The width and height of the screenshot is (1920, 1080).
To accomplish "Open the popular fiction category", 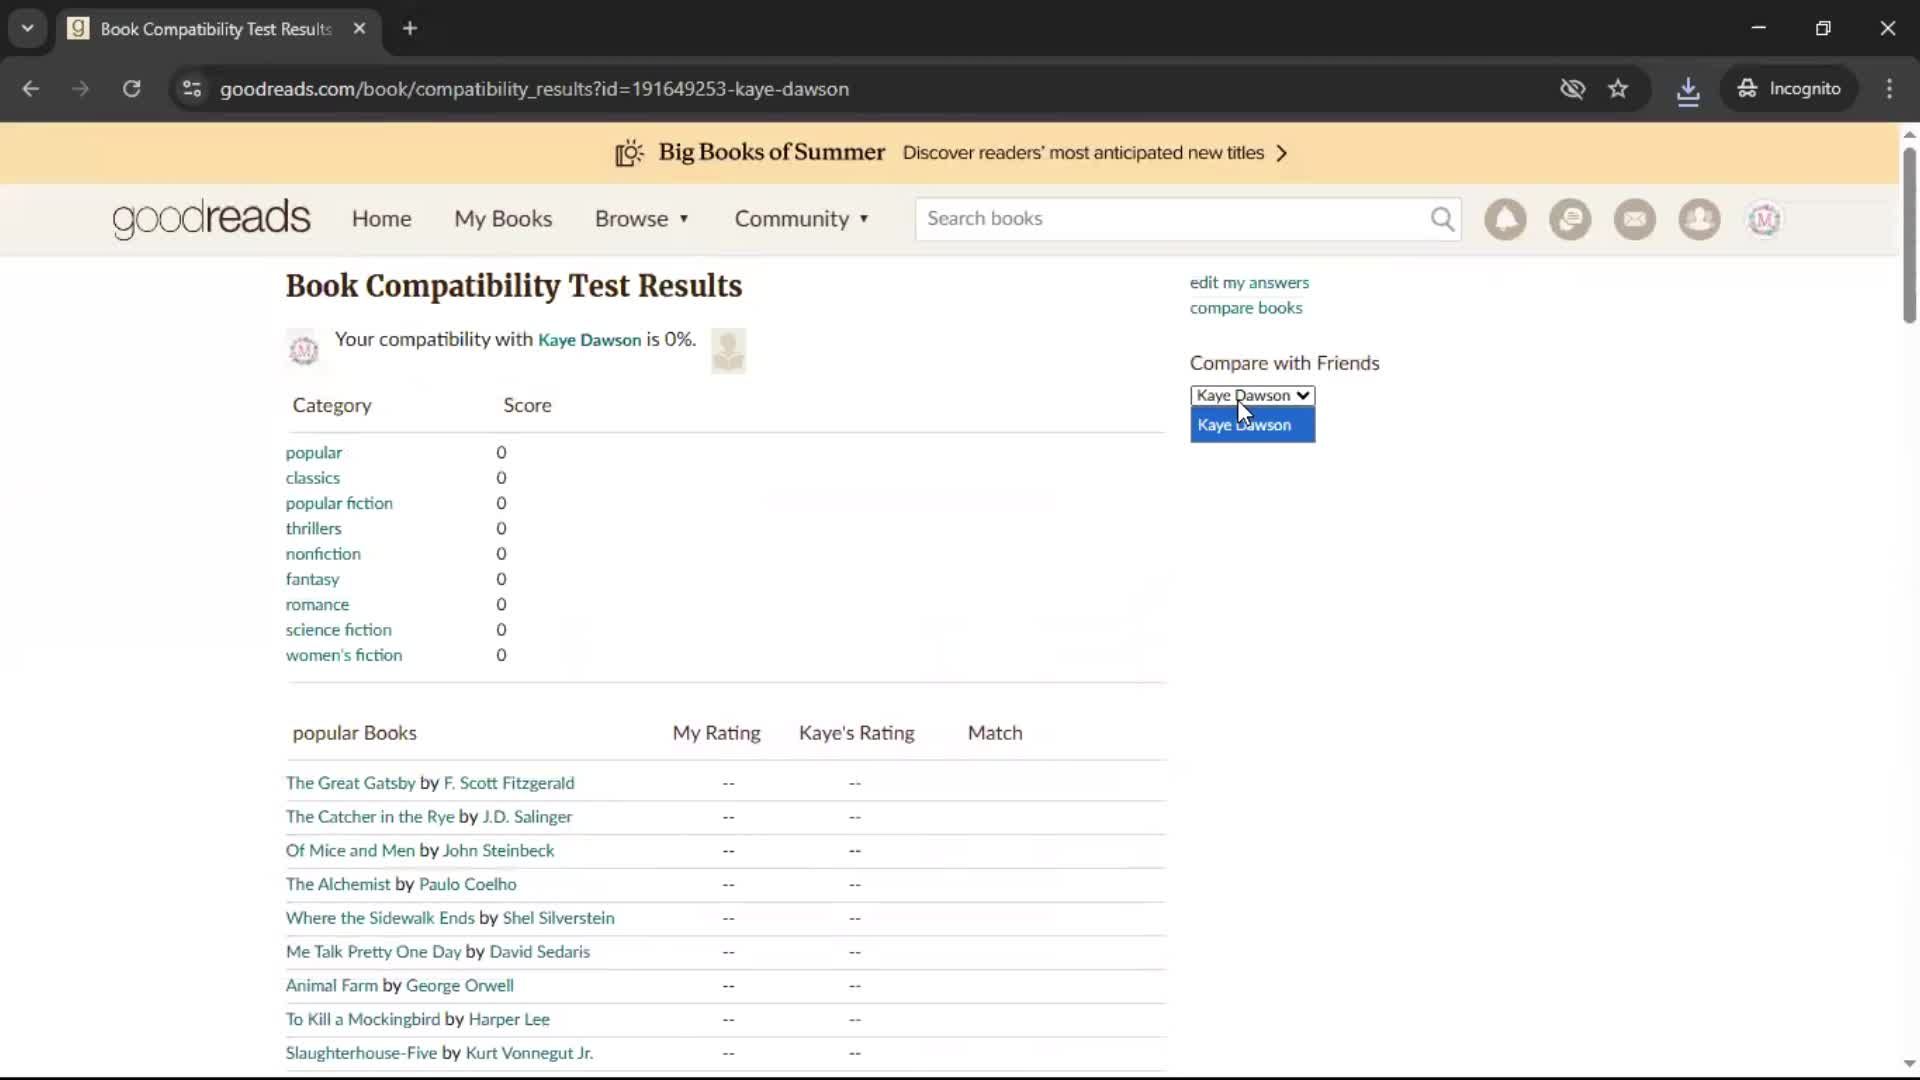I will [339, 503].
